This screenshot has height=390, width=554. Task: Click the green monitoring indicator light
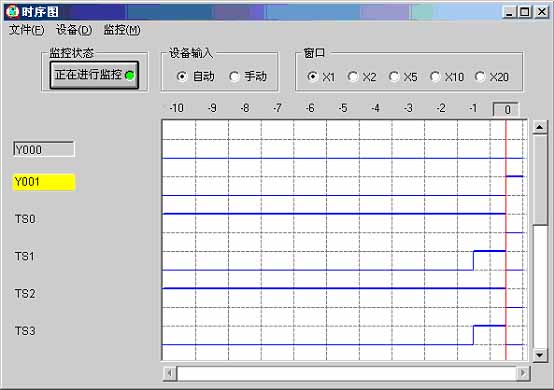click(130, 75)
